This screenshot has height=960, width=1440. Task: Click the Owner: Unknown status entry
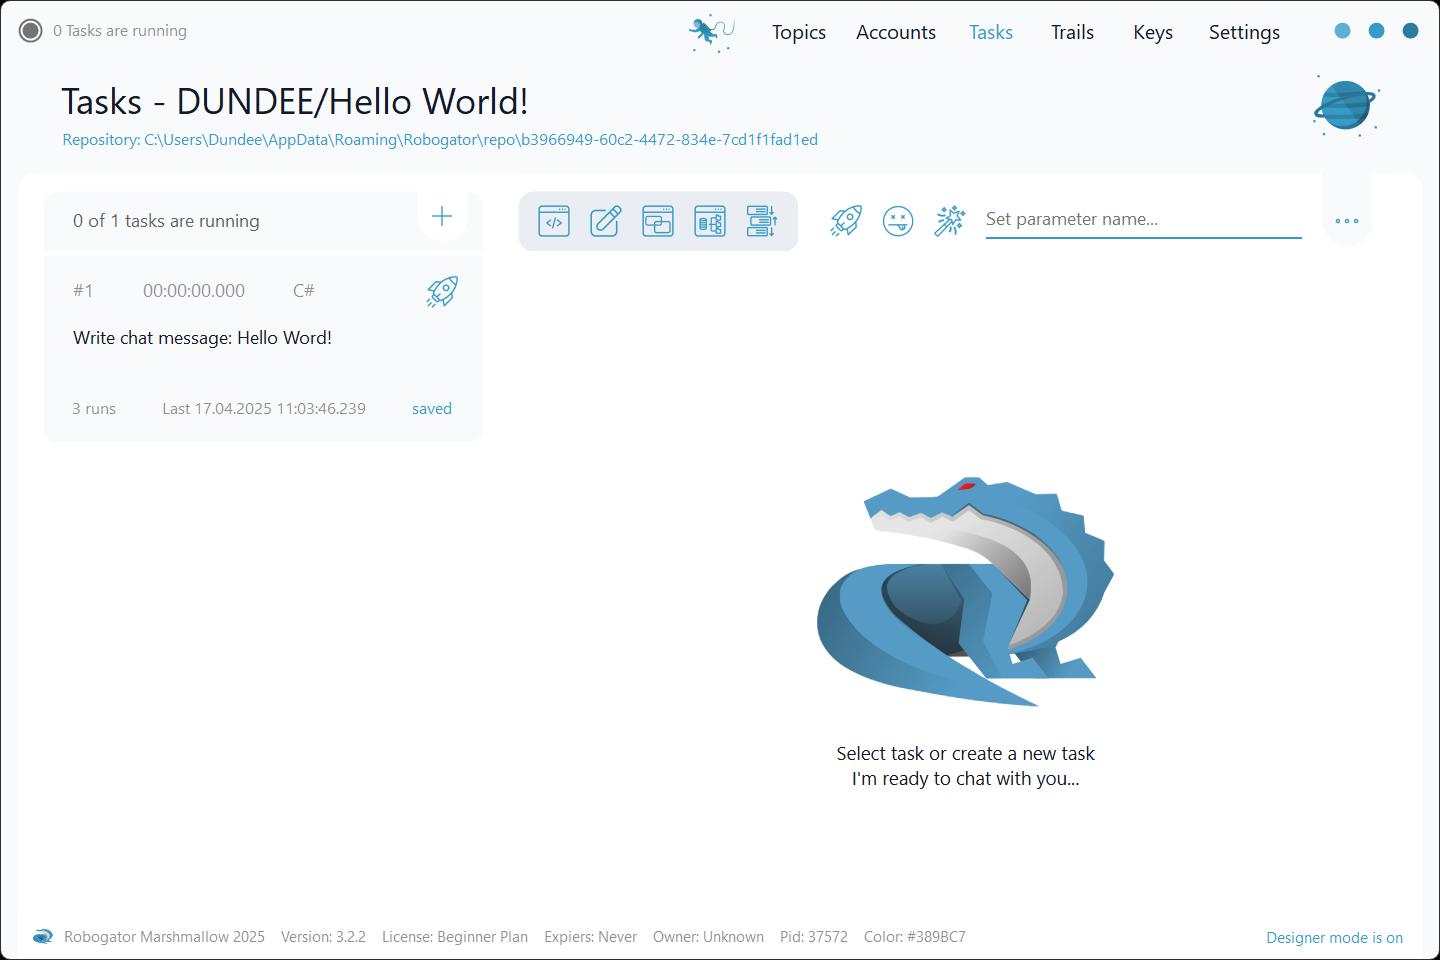(708, 937)
